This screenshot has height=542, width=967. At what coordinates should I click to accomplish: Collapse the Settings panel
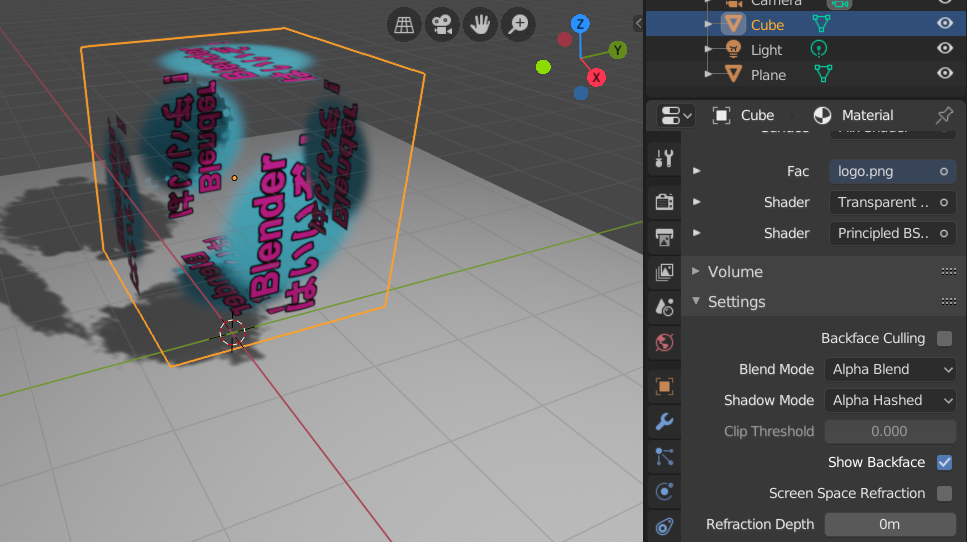tap(696, 301)
